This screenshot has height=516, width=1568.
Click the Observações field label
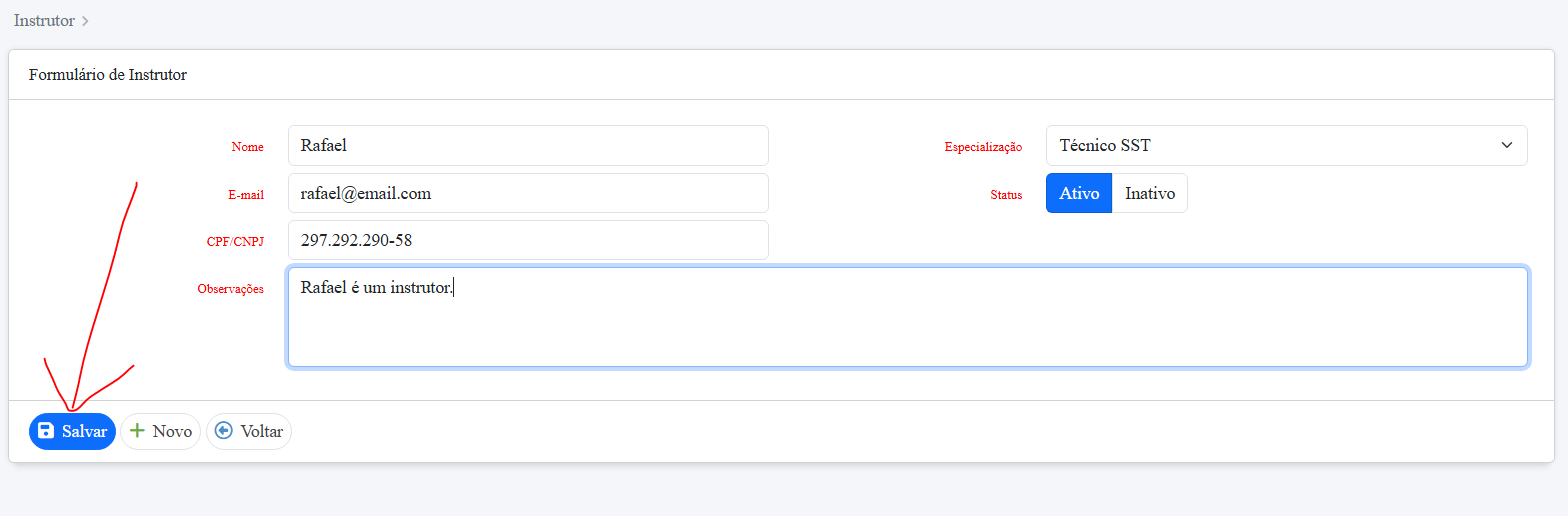coord(230,289)
